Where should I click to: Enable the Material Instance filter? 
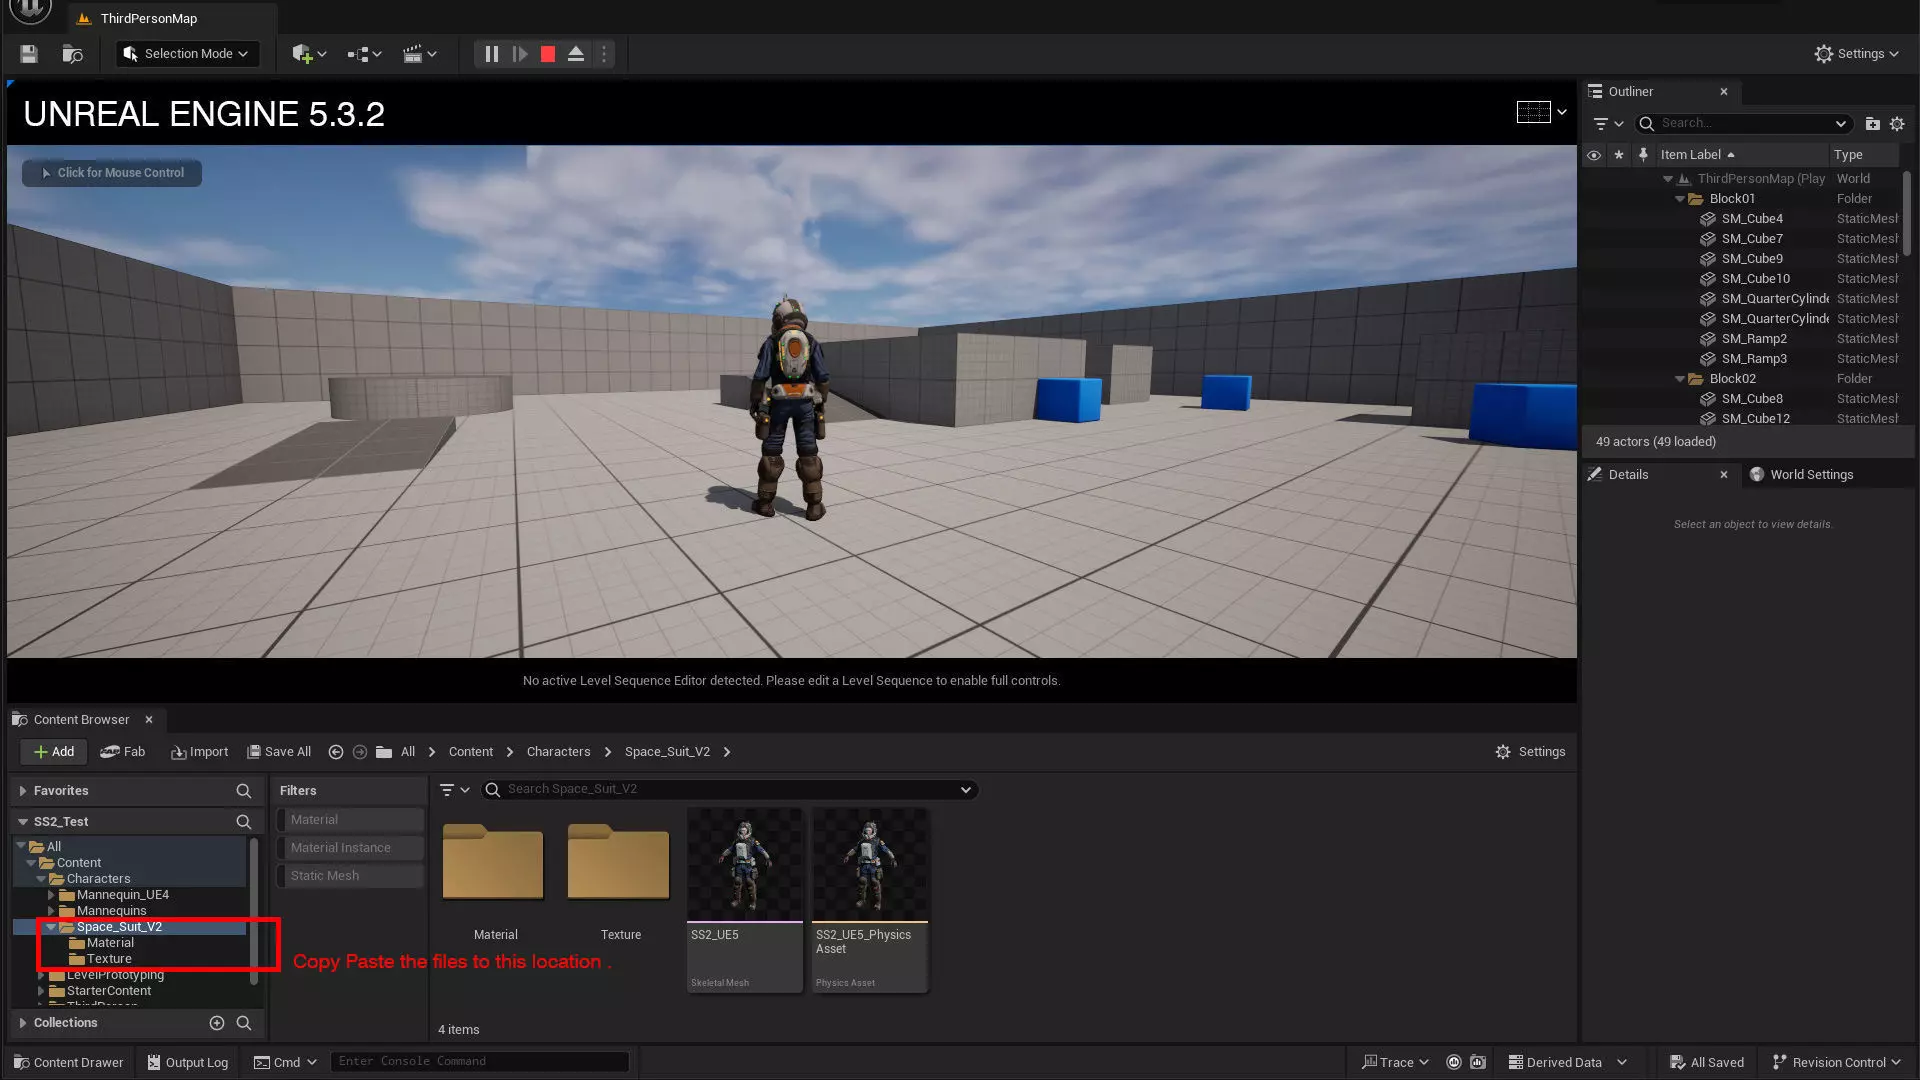[350, 848]
